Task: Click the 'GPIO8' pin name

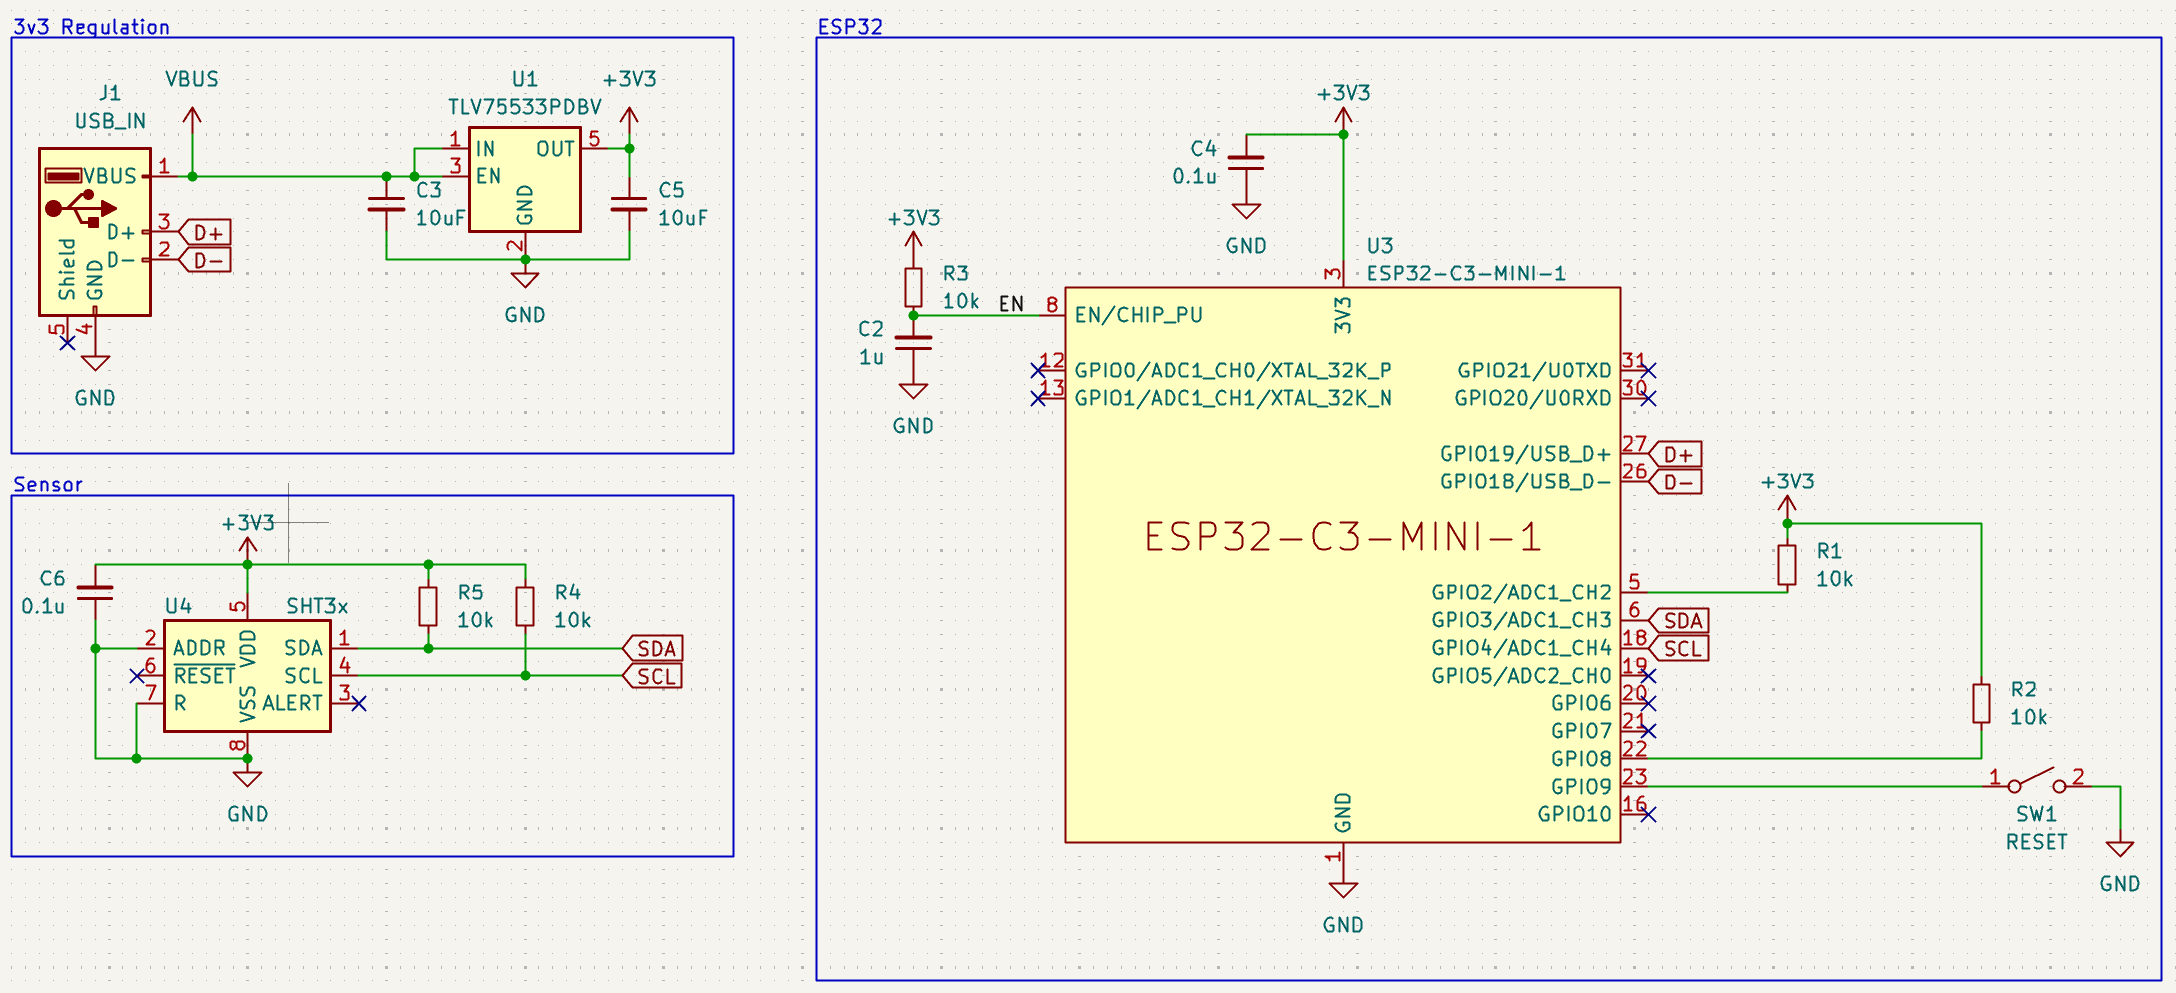Action: click(1581, 759)
